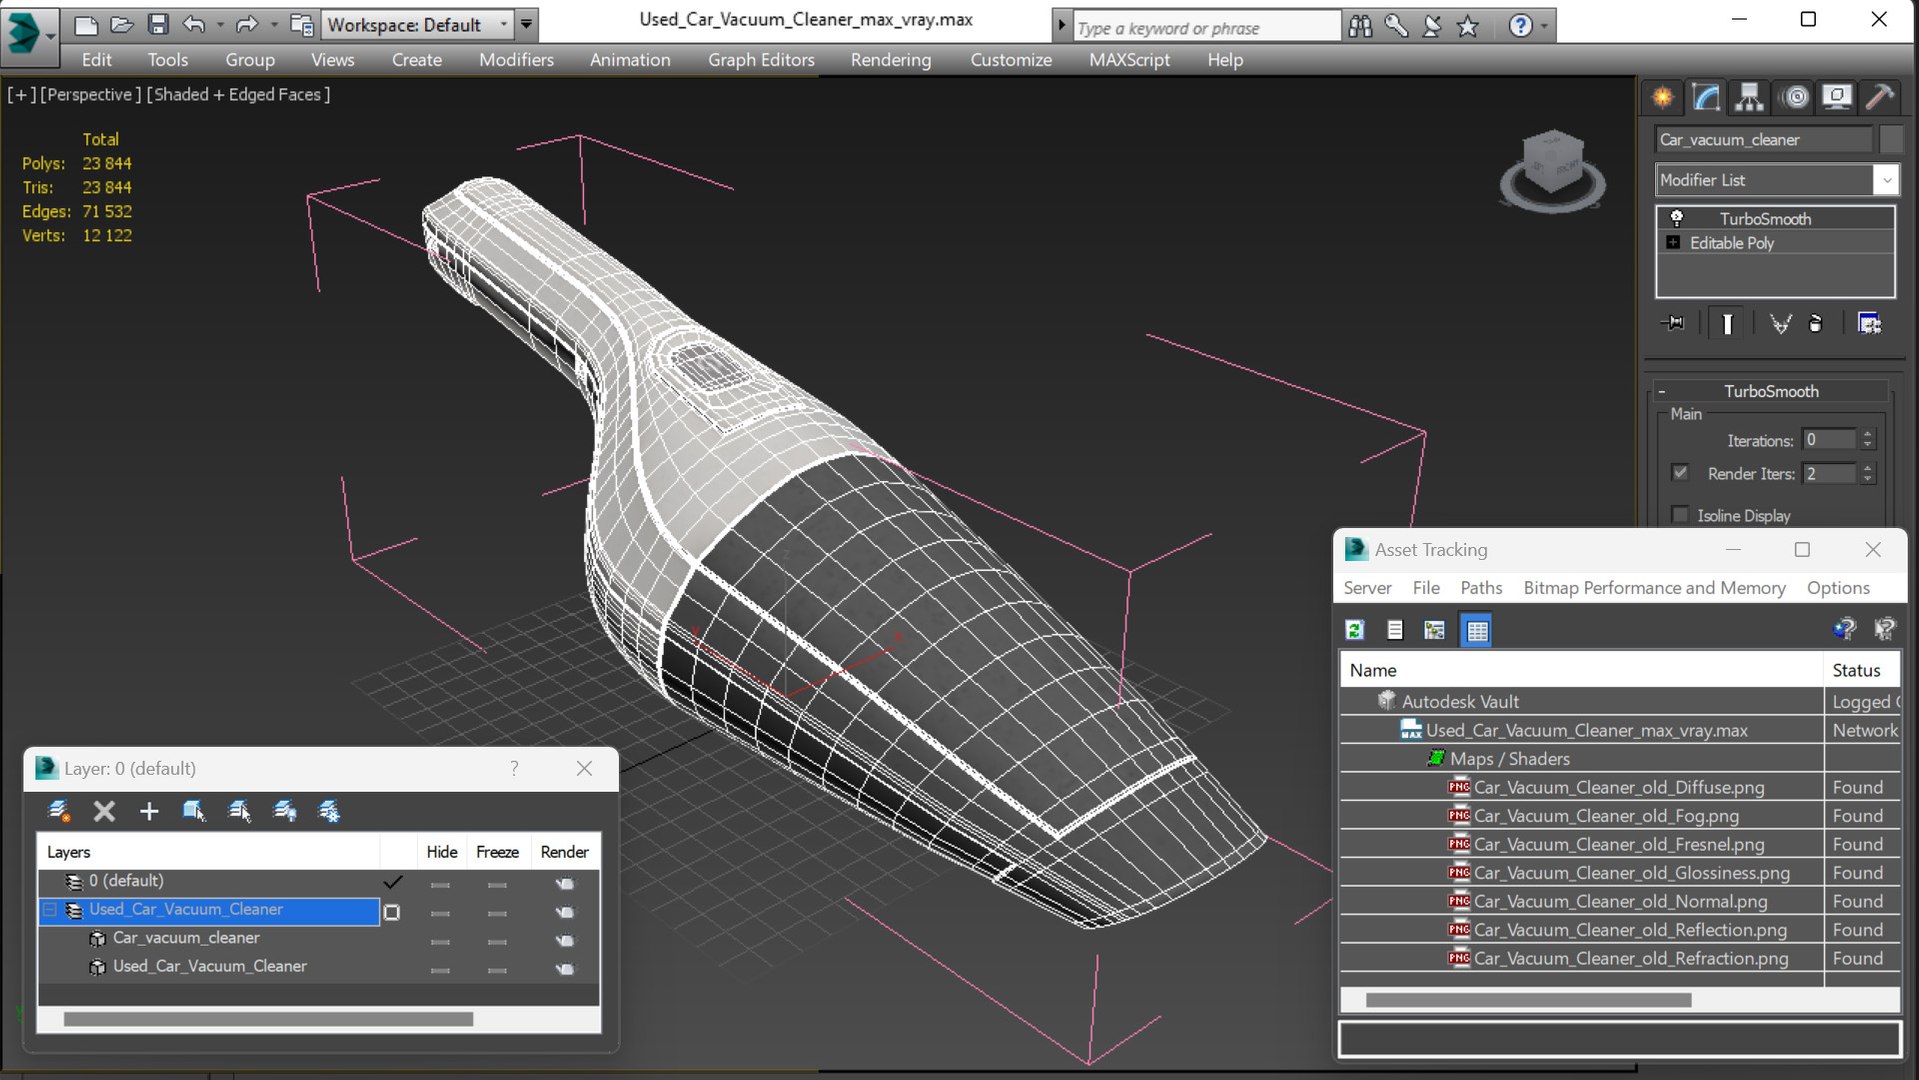Open the Graph Editors menu
The height and width of the screenshot is (1080, 1919).
[x=761, y=60]
